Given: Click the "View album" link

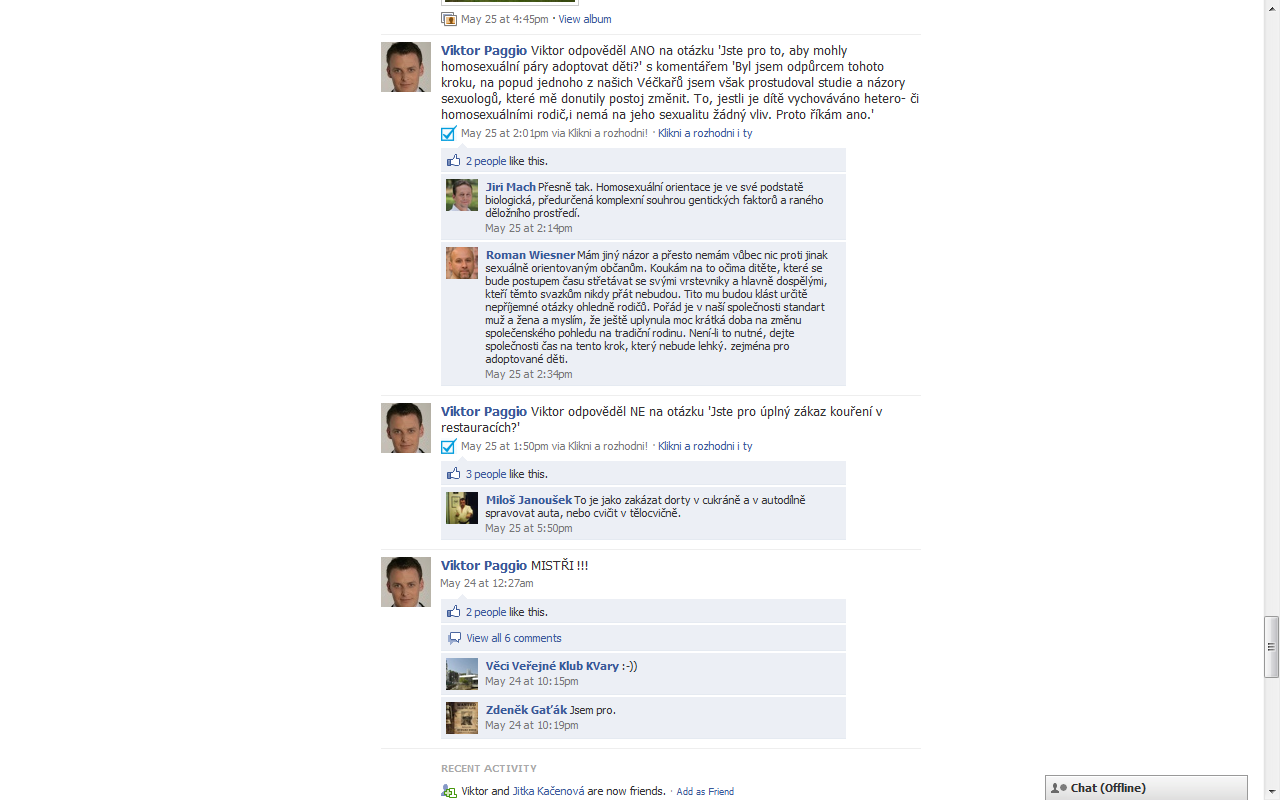Looking at the screenshot, I should [585, 19].
